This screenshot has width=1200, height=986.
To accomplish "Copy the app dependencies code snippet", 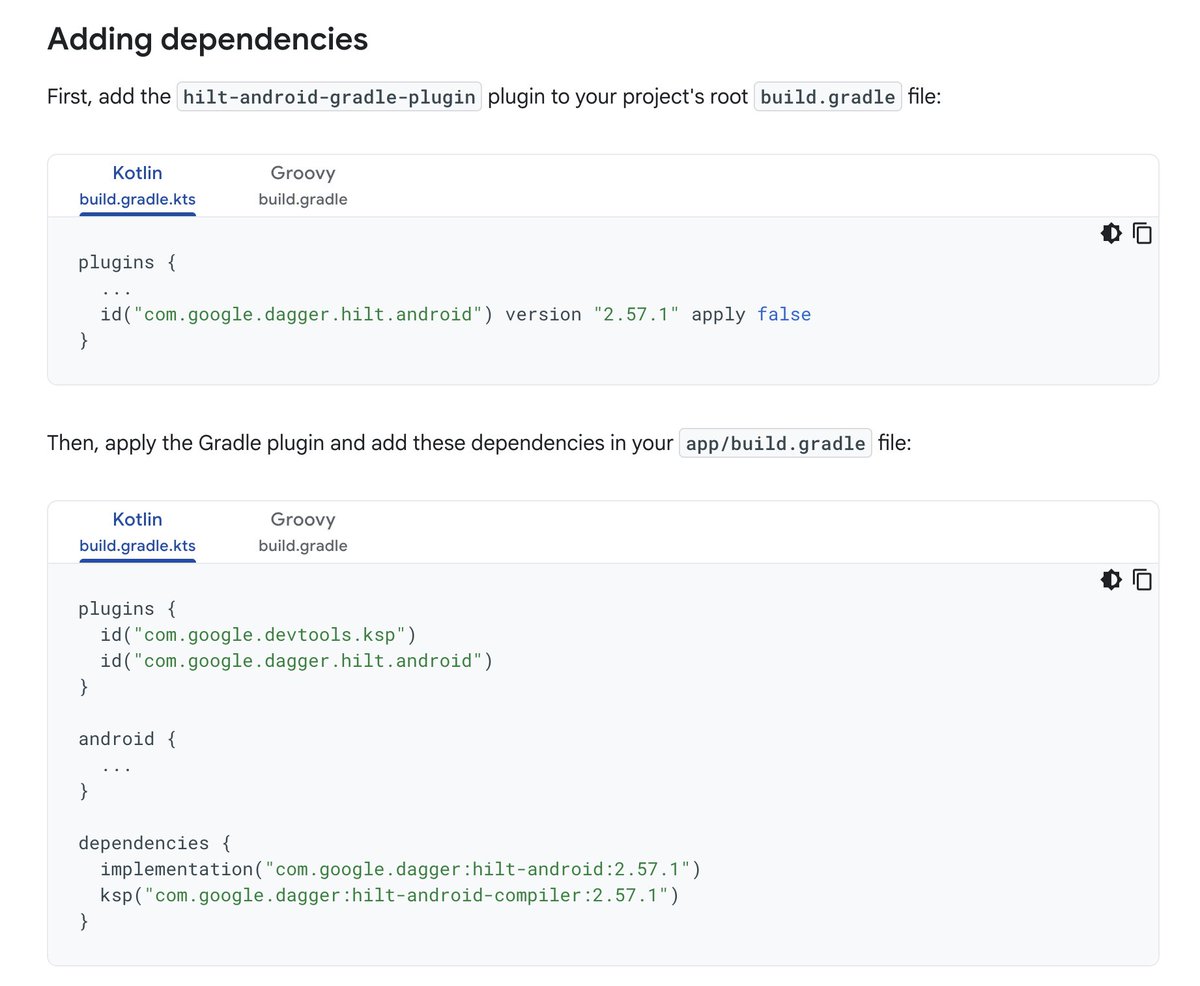I will 1142,580.
